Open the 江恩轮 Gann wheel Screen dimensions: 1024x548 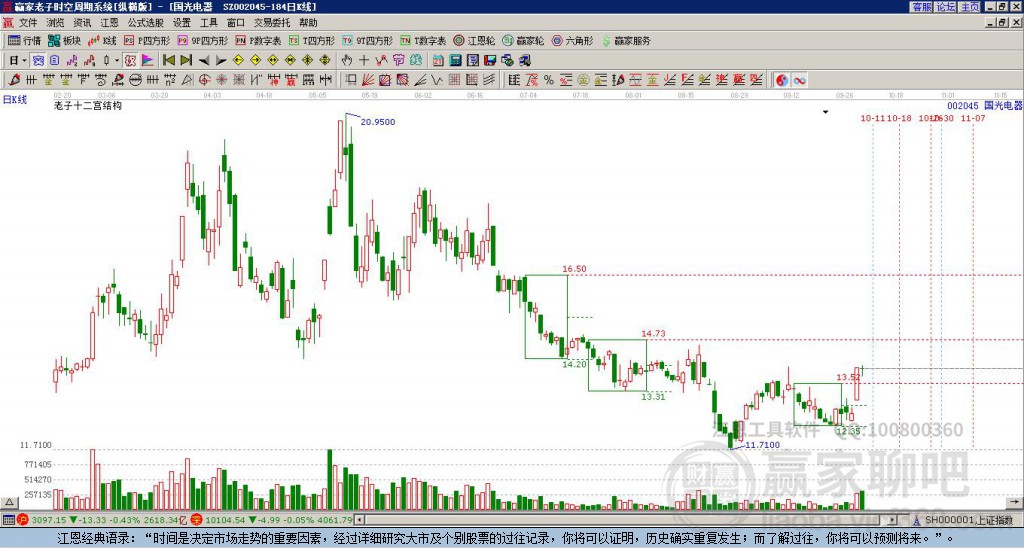coord(475,40)
